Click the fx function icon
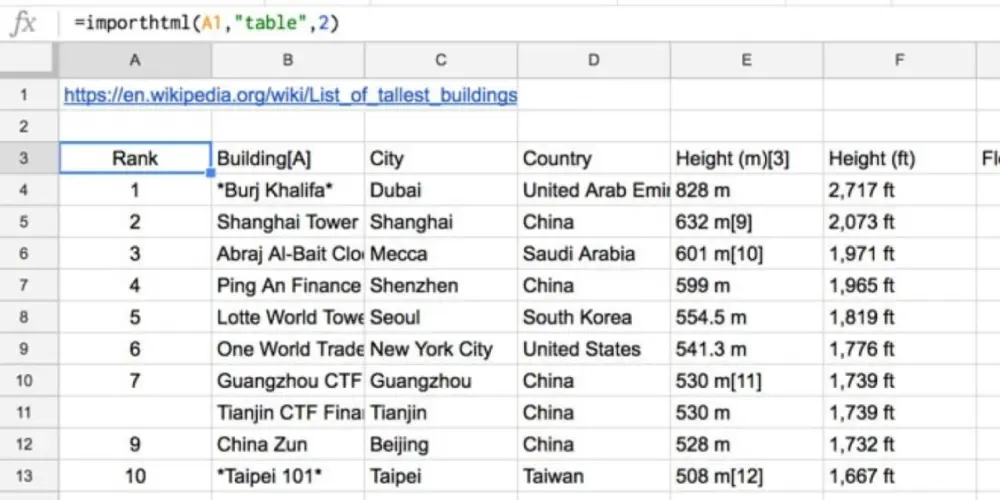This screenshot has height=500, width=1000. point(22,24)
